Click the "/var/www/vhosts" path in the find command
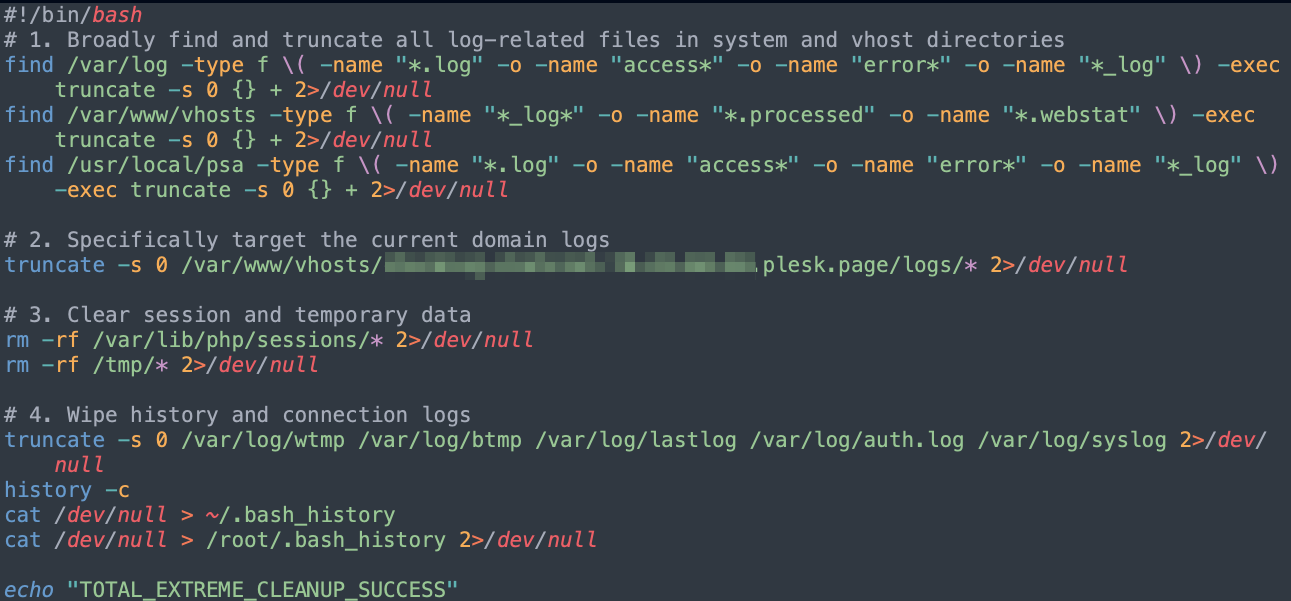The height and width of the screenshot is (601, 1291). (x=161, y=115)
